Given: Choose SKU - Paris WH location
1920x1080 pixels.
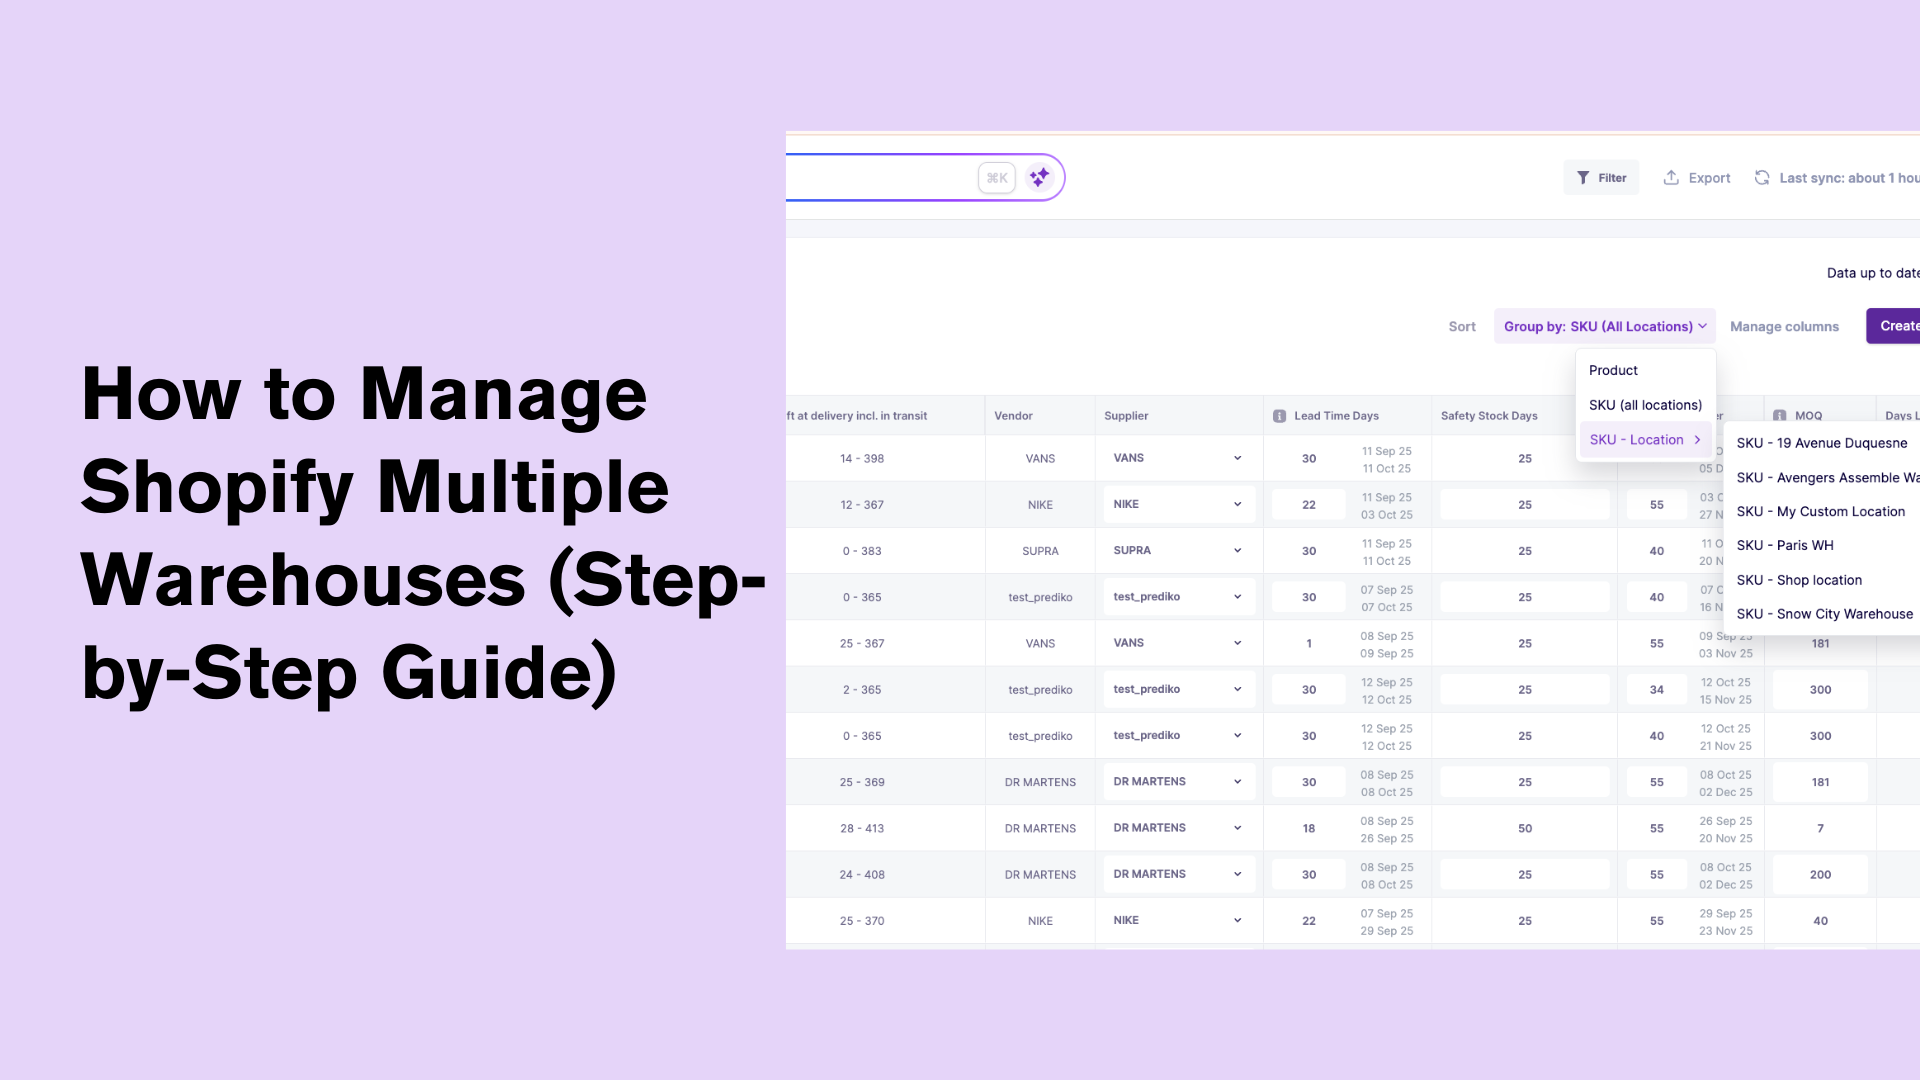Looking at the screenshot, I should click(x=1785, y=545).
